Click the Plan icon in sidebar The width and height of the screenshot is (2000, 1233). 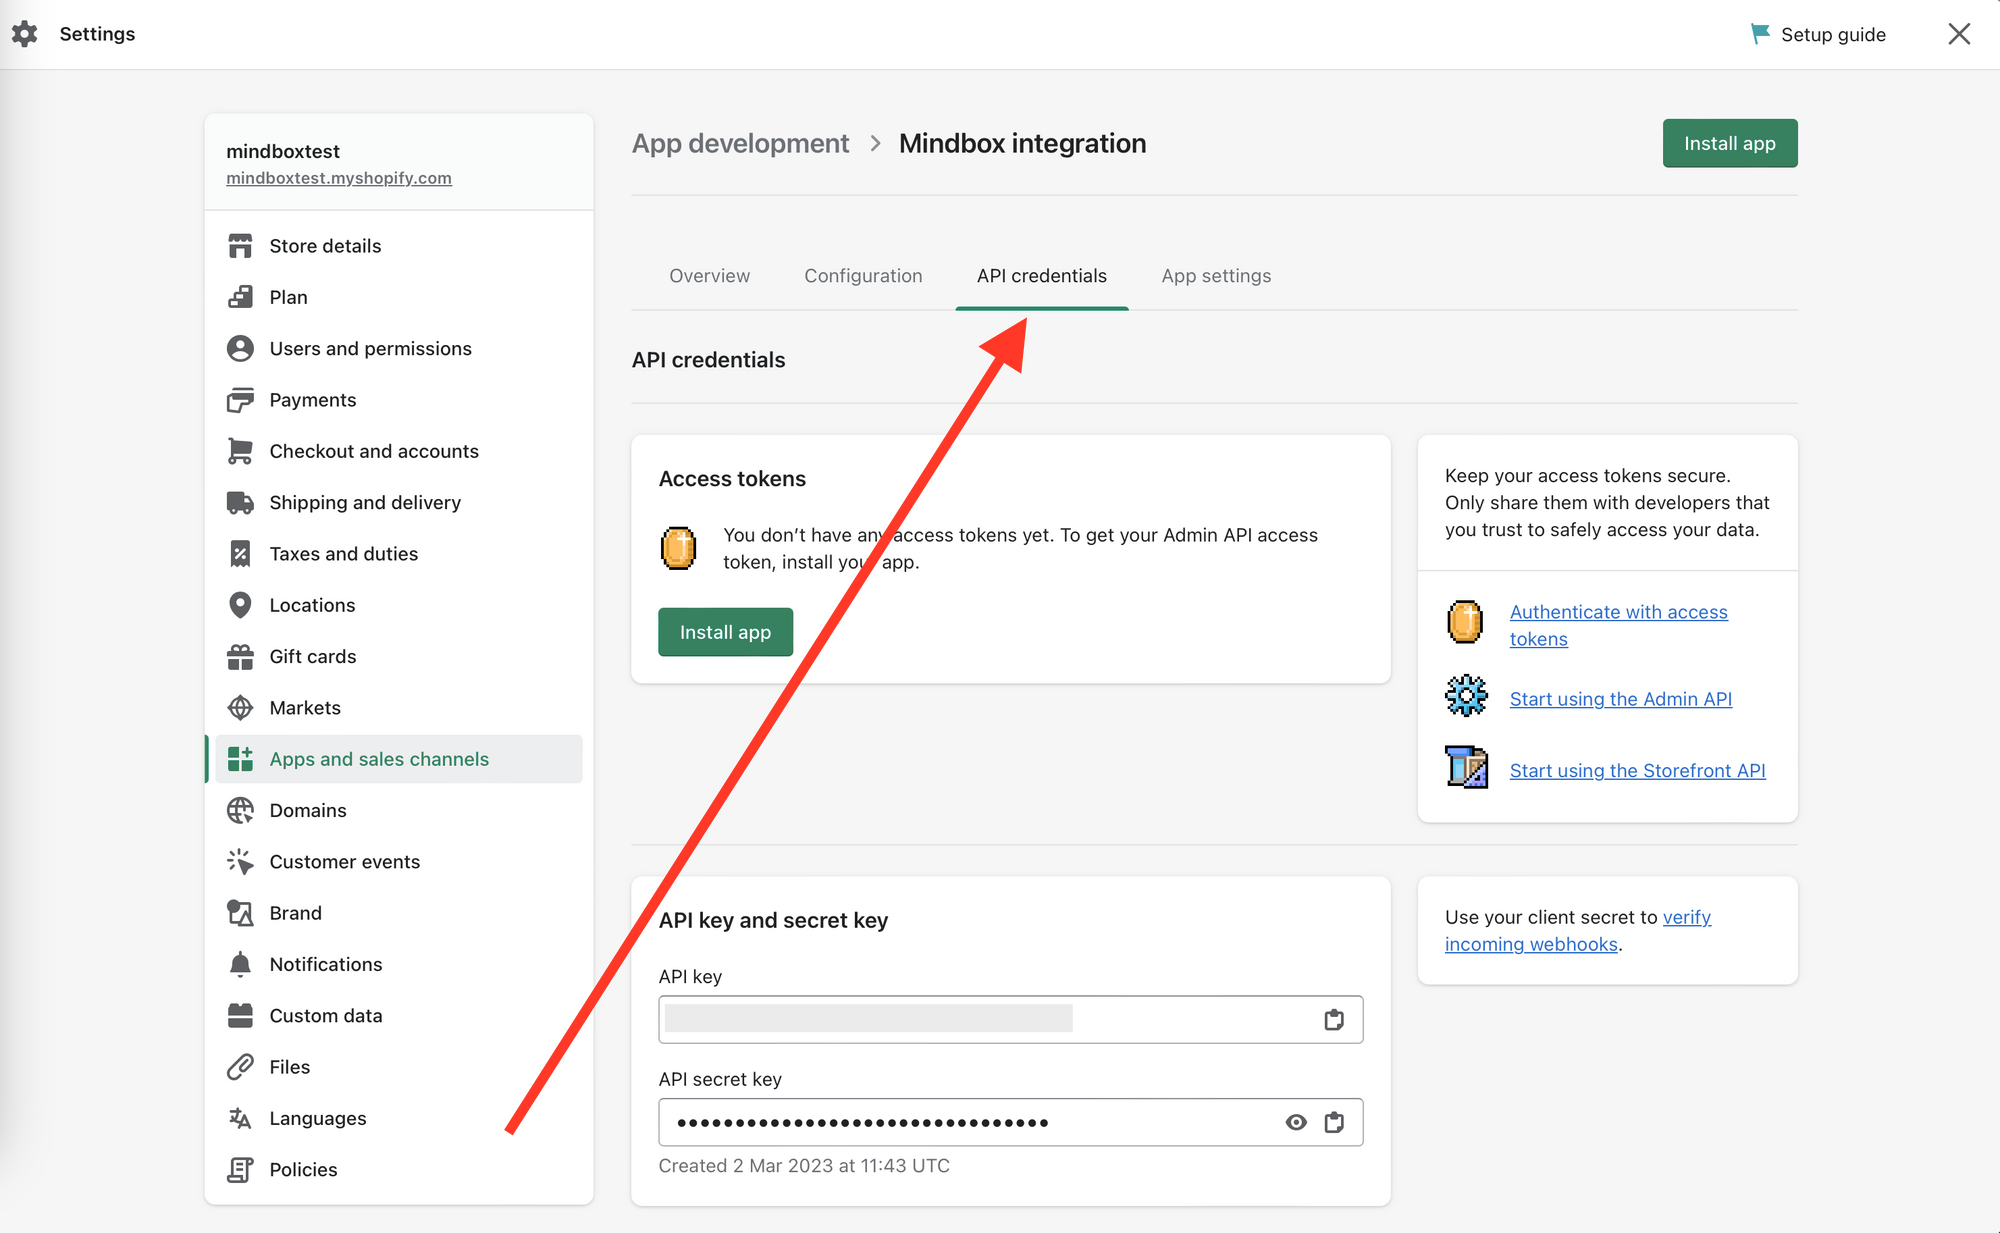(x=240, y=297)
